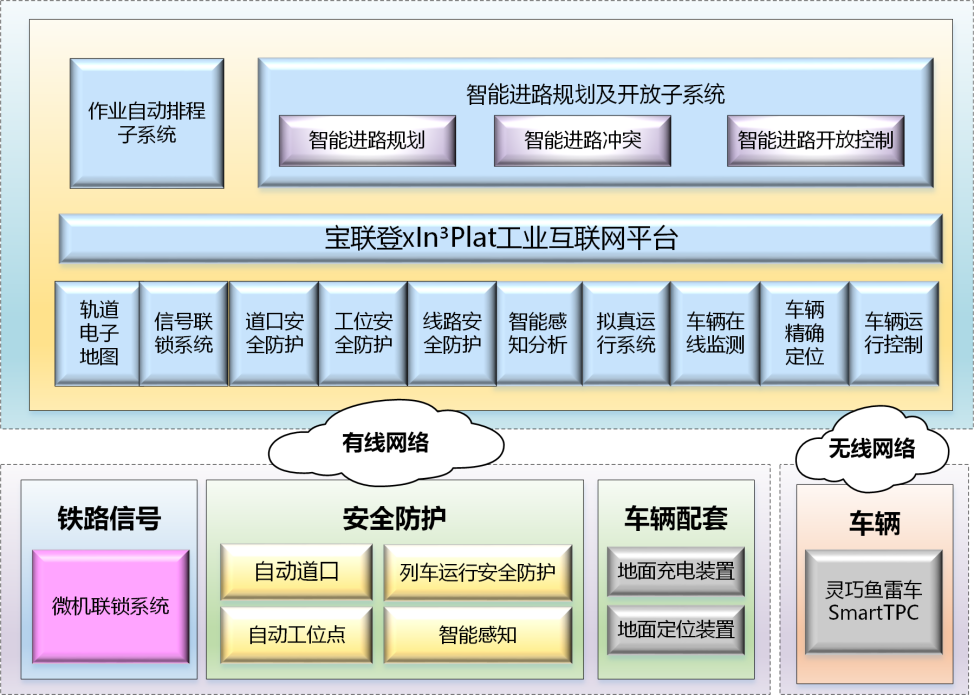This screenshot has height=695, width=974.
Task: Click the 宝联登xIn³Plat工业互联网平台 bar
Action: click(500, 239)
